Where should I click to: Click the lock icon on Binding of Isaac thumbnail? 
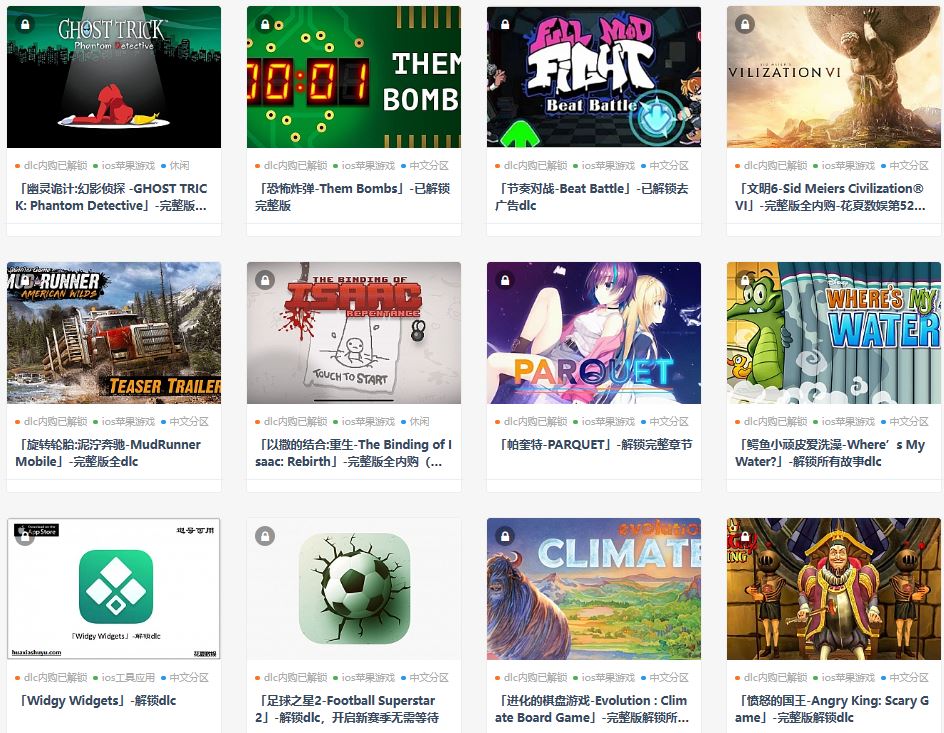(265, 280)
